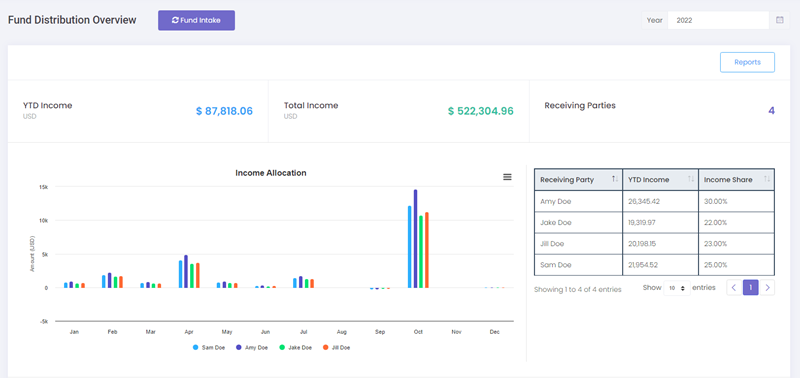Click income share 23.00%
Image resolution: width=800 pixels, height=378 pixels.
[715, 244]
